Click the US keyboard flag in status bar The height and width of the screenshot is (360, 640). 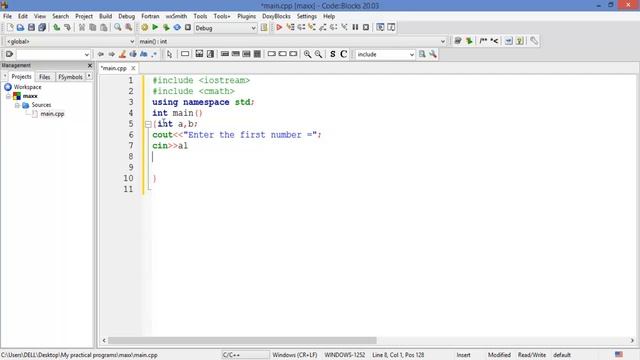pos(619,354)
